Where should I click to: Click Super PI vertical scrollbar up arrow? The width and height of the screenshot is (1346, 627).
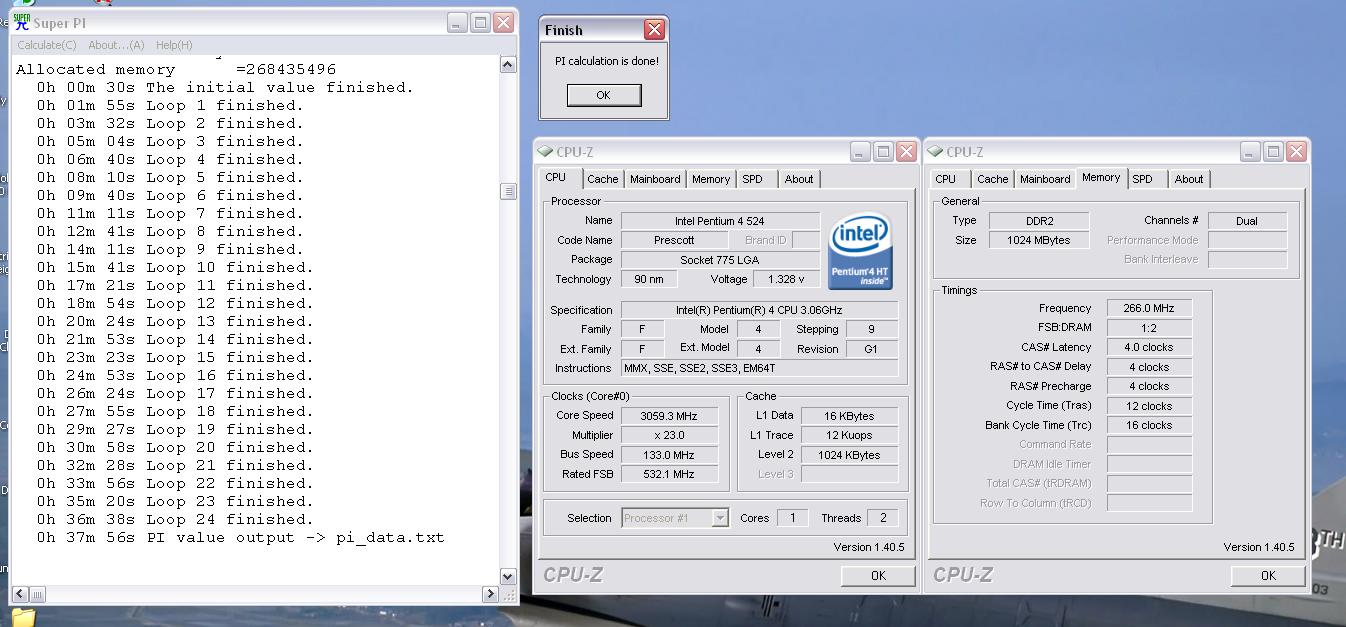tap(508, 65)
